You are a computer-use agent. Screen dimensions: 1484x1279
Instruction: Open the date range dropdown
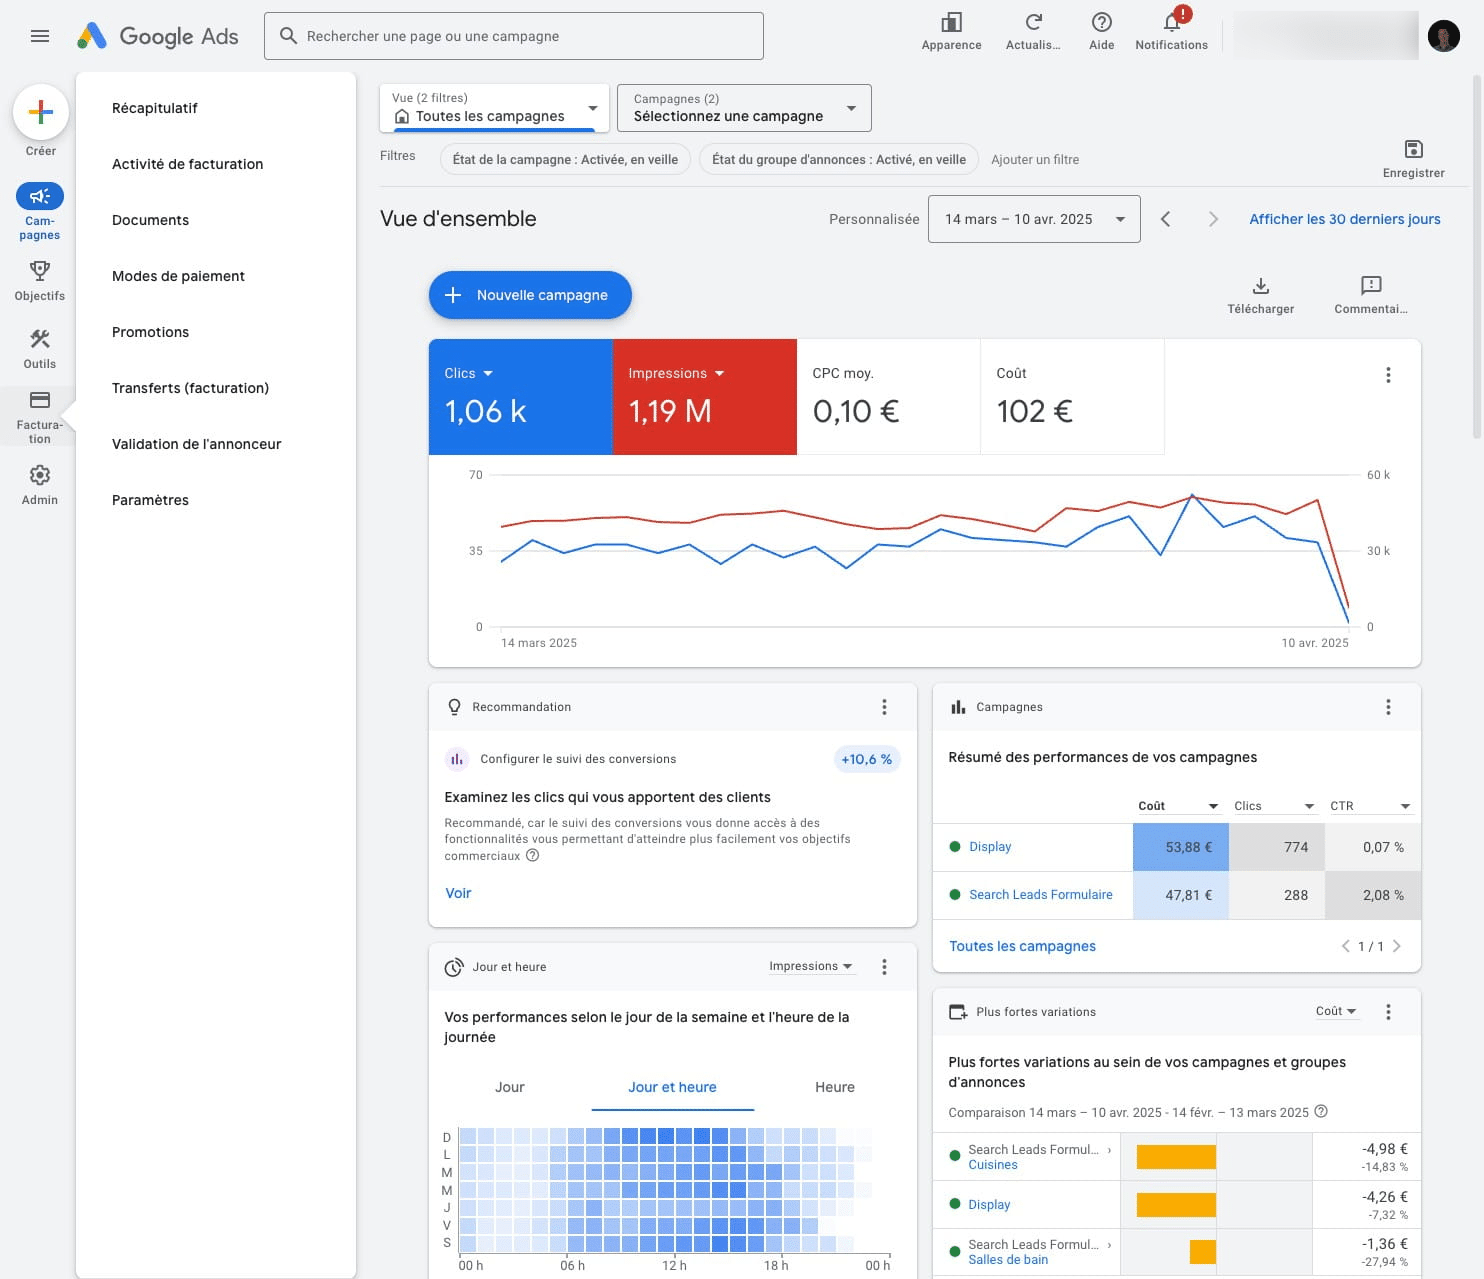tap(1034, 219)
